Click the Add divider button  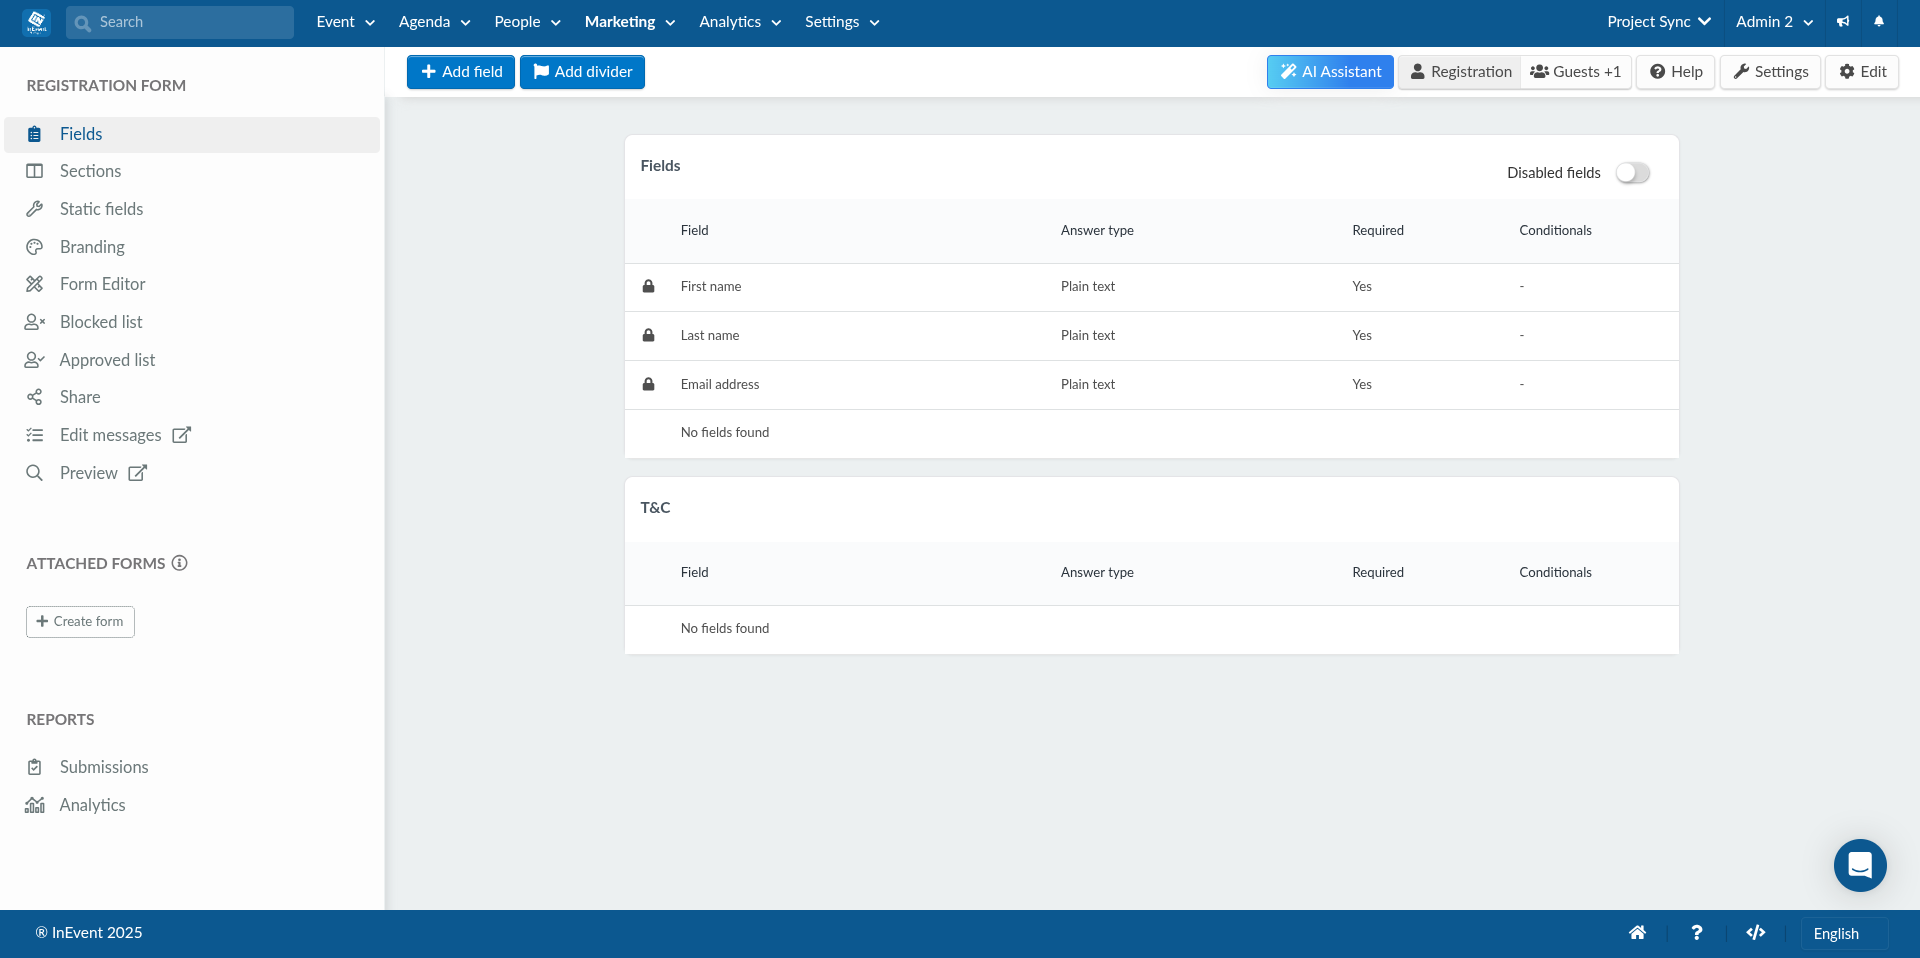click(582, 71)
